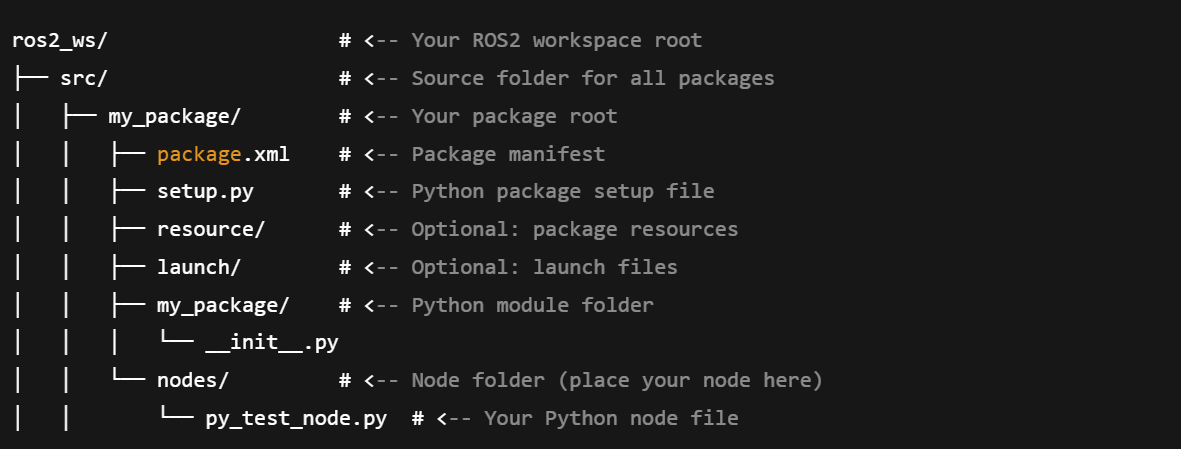Click comment 'Python package setup file'
The image size is (1181, 449).
[x=563, y=191]
